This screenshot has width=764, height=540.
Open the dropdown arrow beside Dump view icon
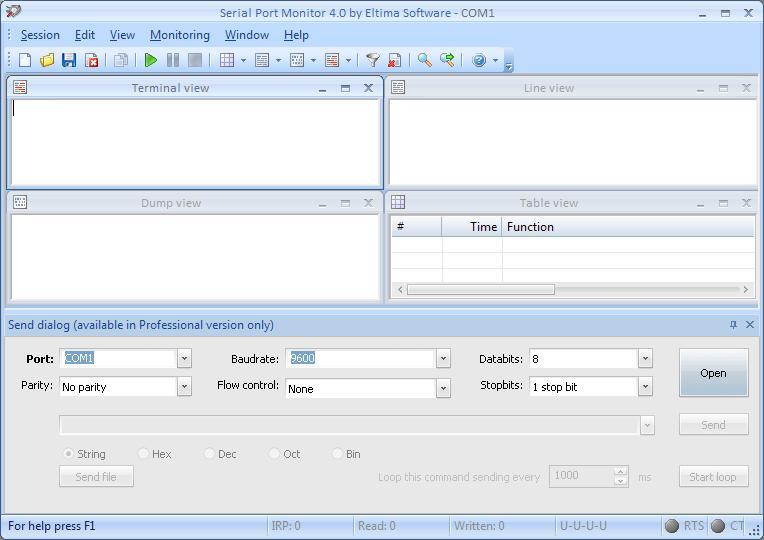click(x=313, y=60)
